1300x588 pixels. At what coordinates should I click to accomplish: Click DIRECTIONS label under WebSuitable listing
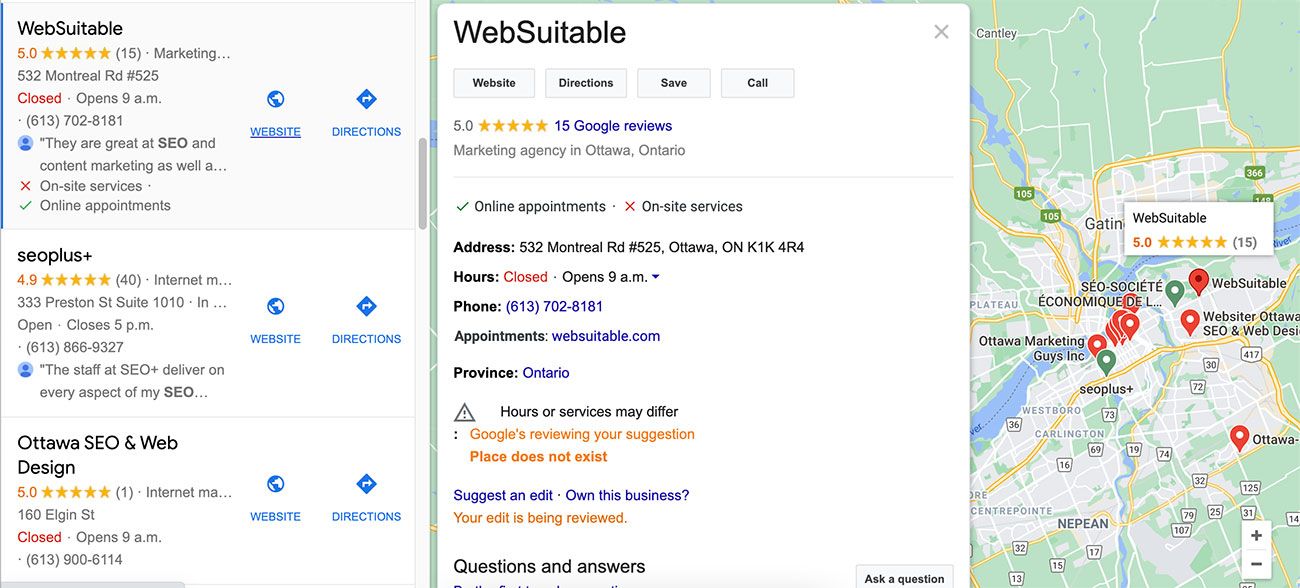click(366, 132)
